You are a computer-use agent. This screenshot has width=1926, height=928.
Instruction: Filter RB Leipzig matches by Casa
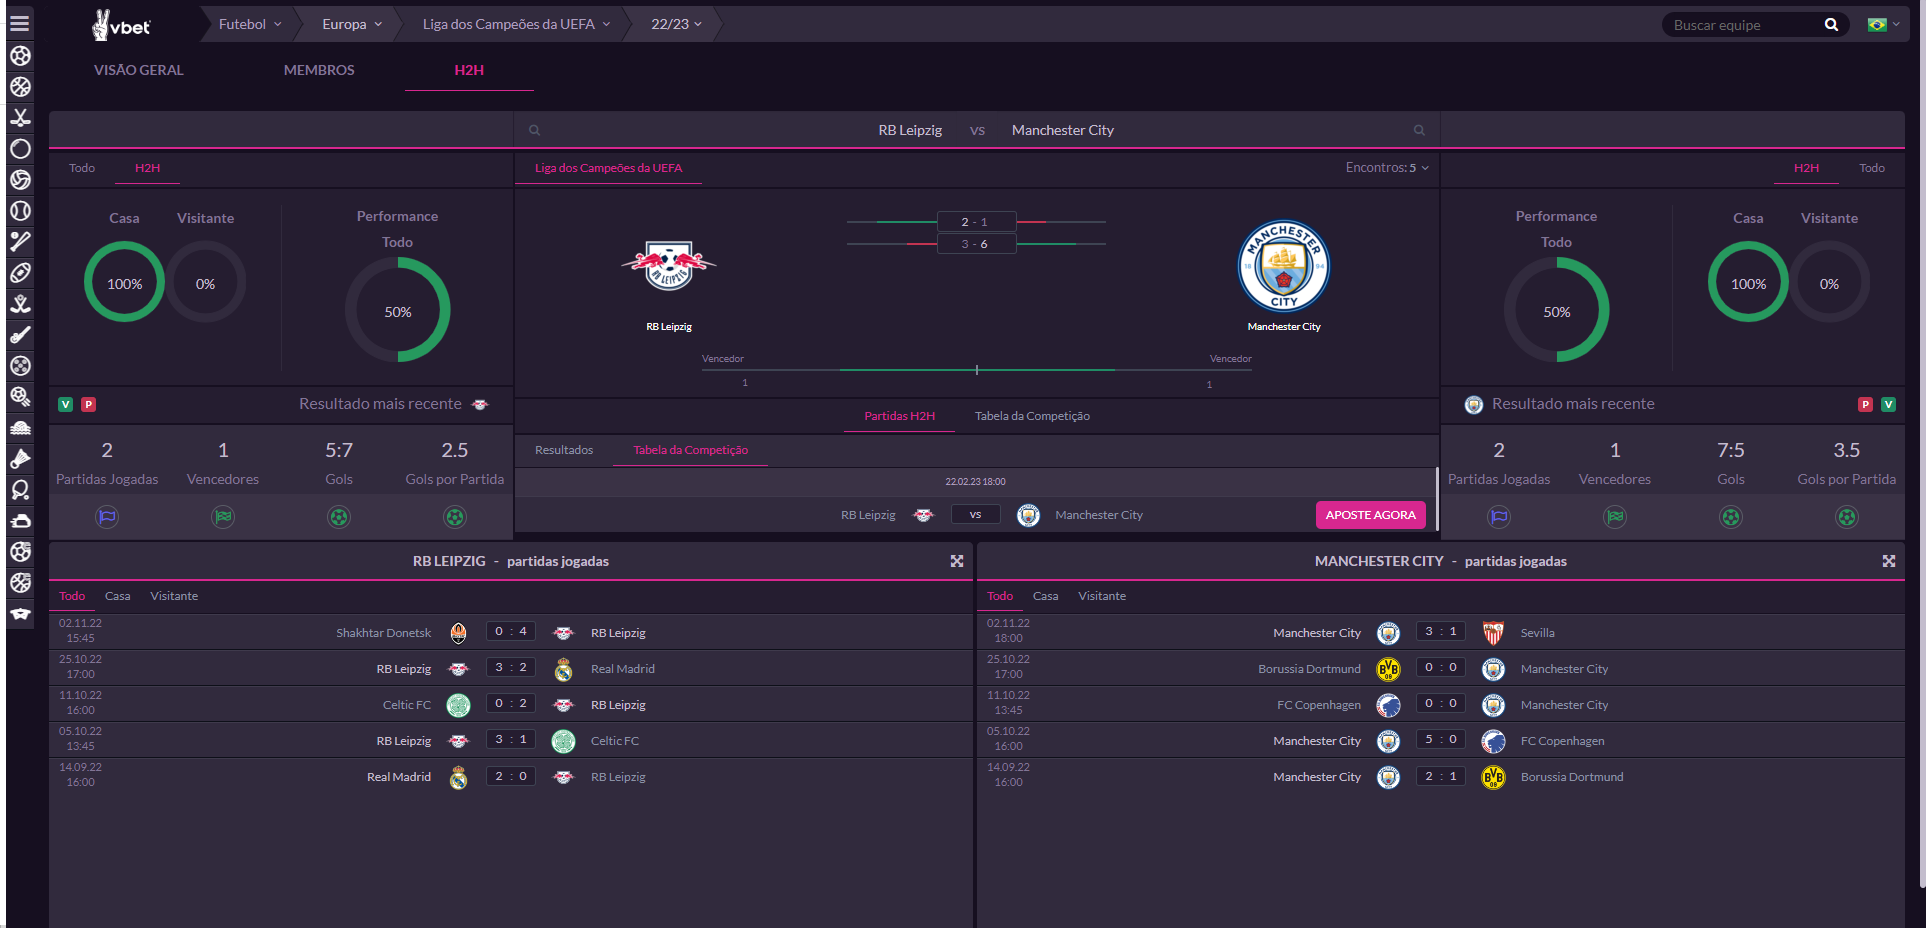[x=118, y=596]
